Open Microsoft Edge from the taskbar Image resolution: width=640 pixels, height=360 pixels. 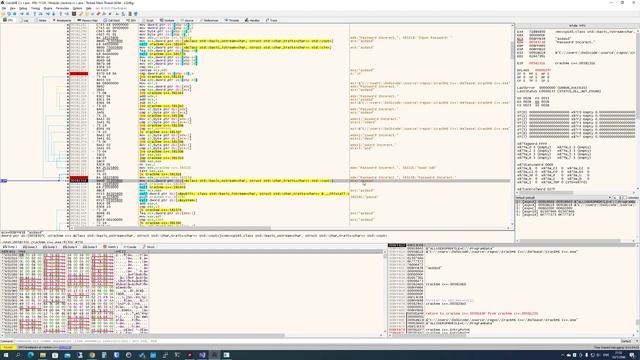click(31, 355)
